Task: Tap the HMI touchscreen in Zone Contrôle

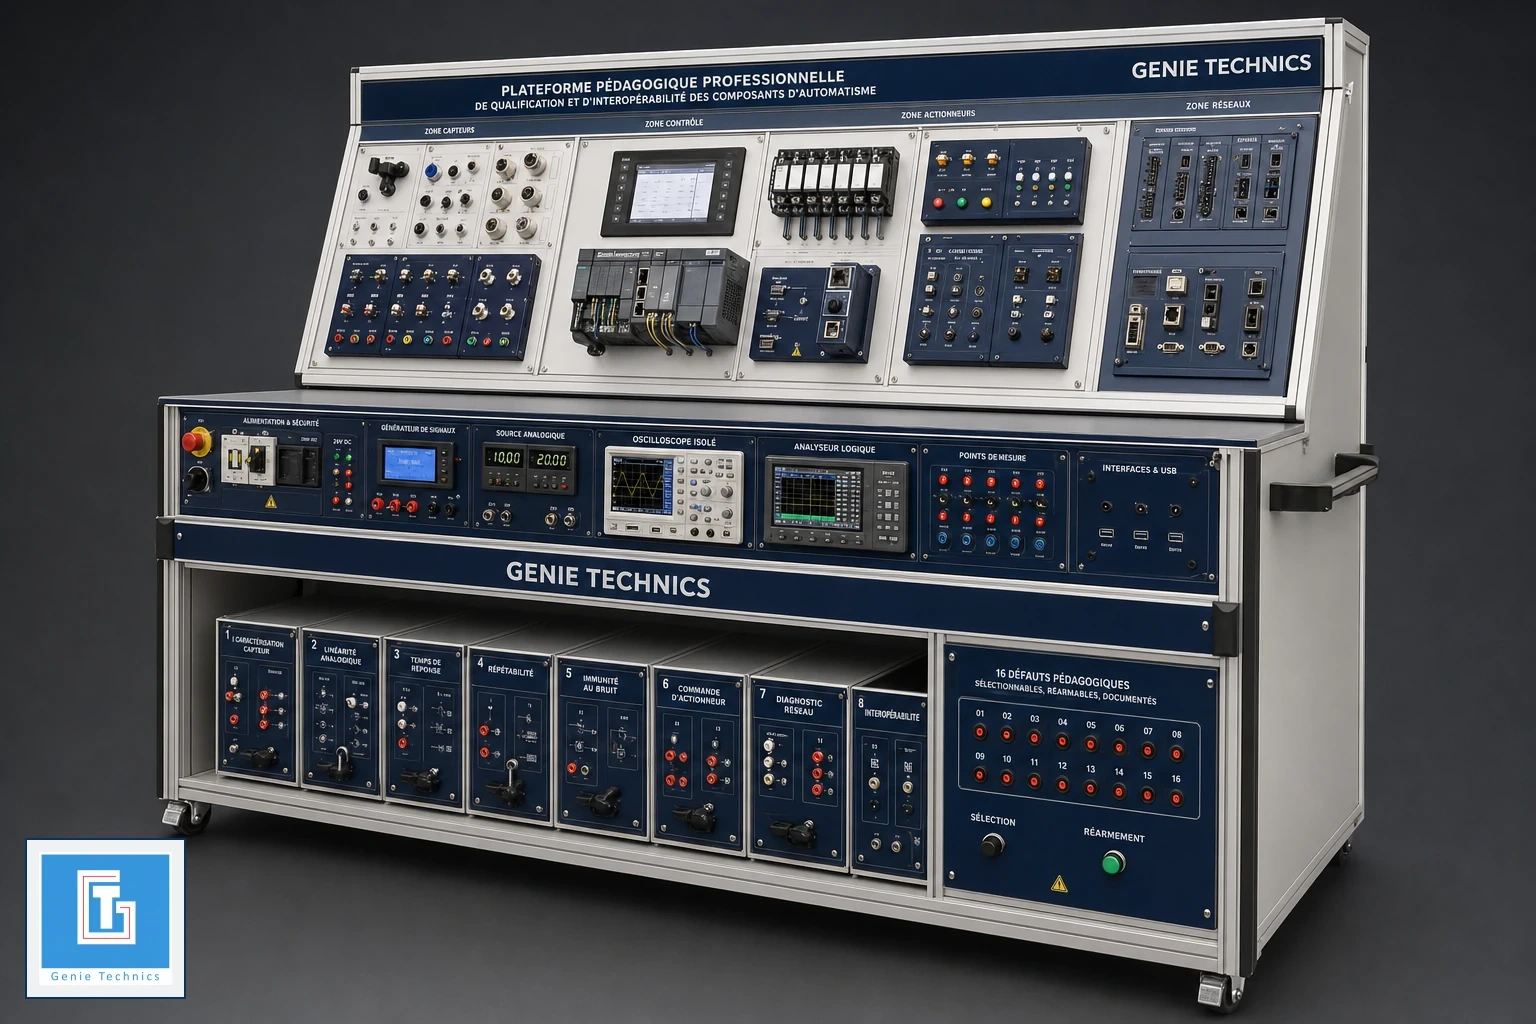Action: tap(672, 191)
